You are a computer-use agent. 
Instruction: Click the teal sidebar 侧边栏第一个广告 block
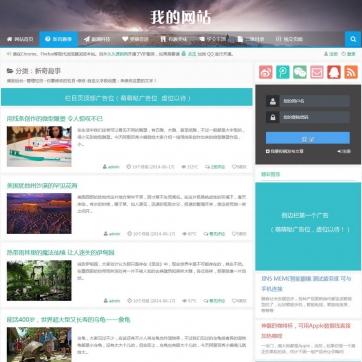(x=308, y=226)
